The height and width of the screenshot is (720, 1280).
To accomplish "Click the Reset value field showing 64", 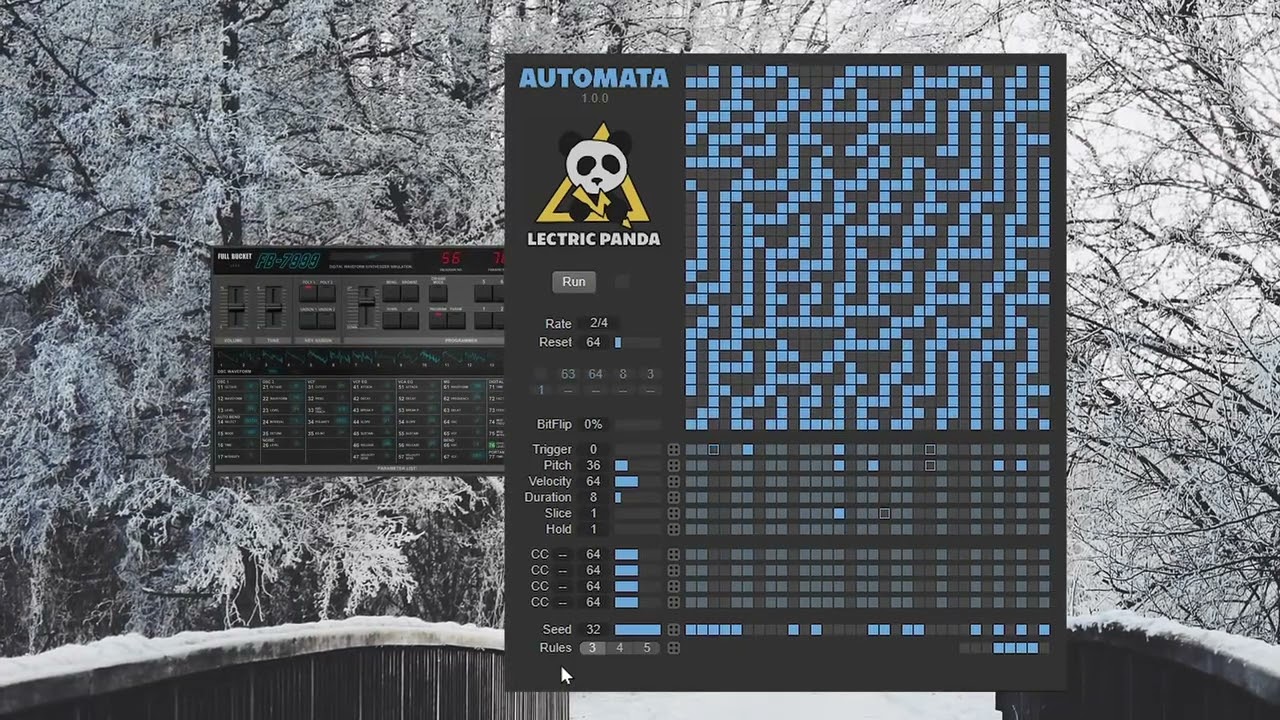I will click(593, 342).
